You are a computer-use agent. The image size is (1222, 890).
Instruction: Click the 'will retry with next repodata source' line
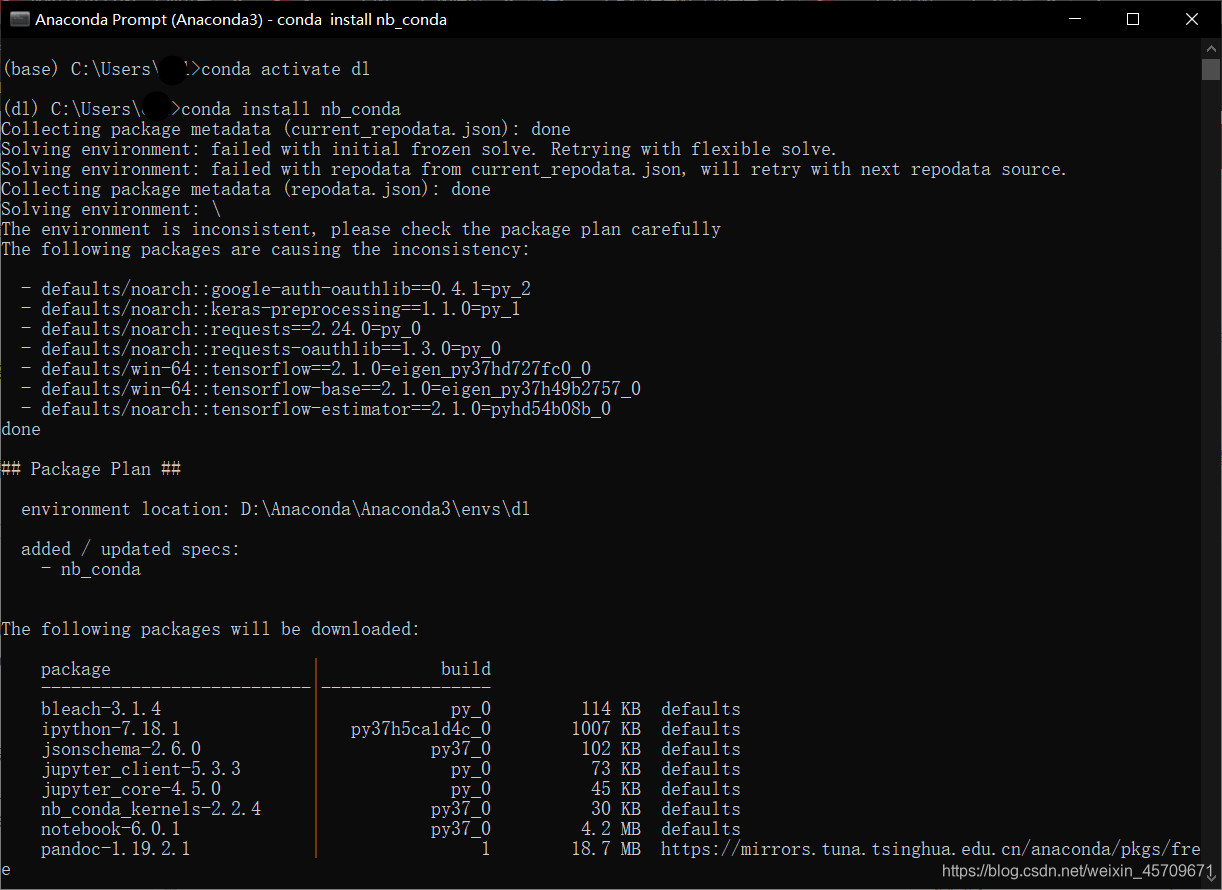click(x=534, y=169)
